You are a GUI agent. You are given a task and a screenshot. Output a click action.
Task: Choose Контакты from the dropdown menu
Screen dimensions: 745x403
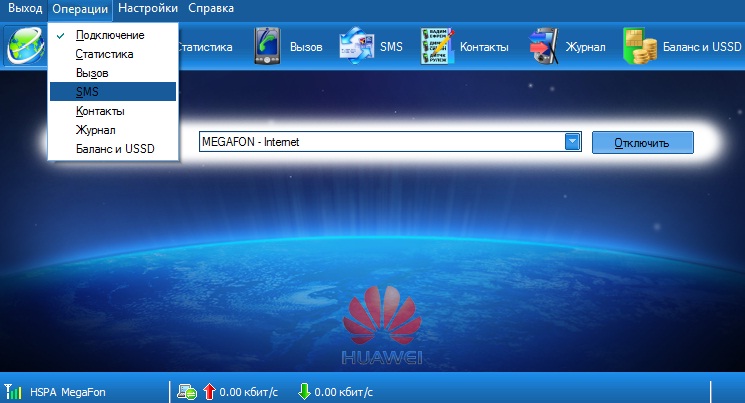tap(113, 111)
